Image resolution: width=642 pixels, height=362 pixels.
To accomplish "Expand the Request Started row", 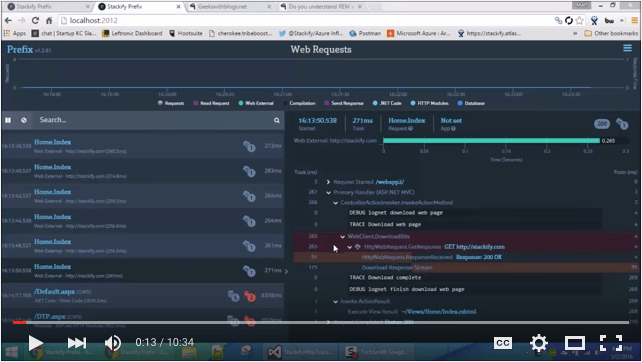I will 328,182.
